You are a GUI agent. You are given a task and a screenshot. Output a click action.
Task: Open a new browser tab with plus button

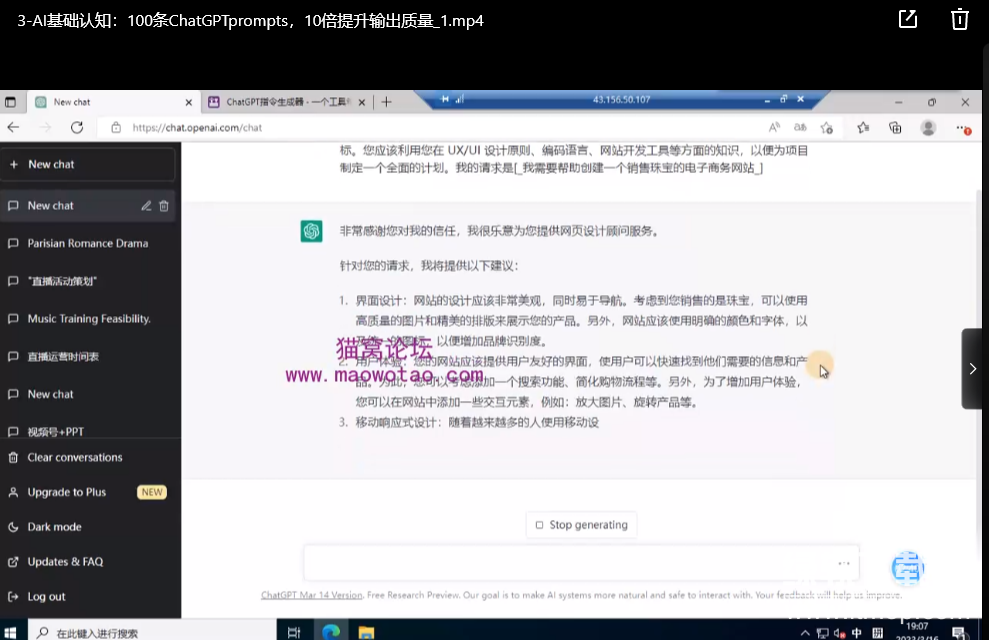[x=387, y=102]
